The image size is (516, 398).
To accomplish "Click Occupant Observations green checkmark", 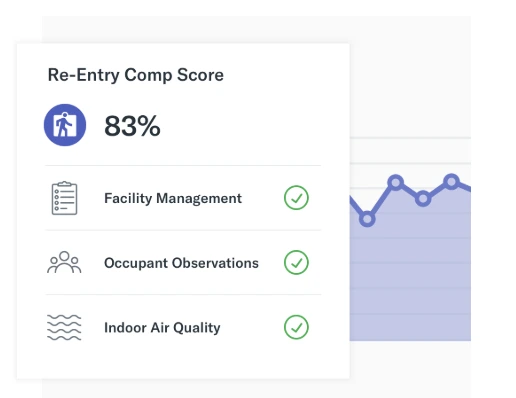I will [296, 262].
